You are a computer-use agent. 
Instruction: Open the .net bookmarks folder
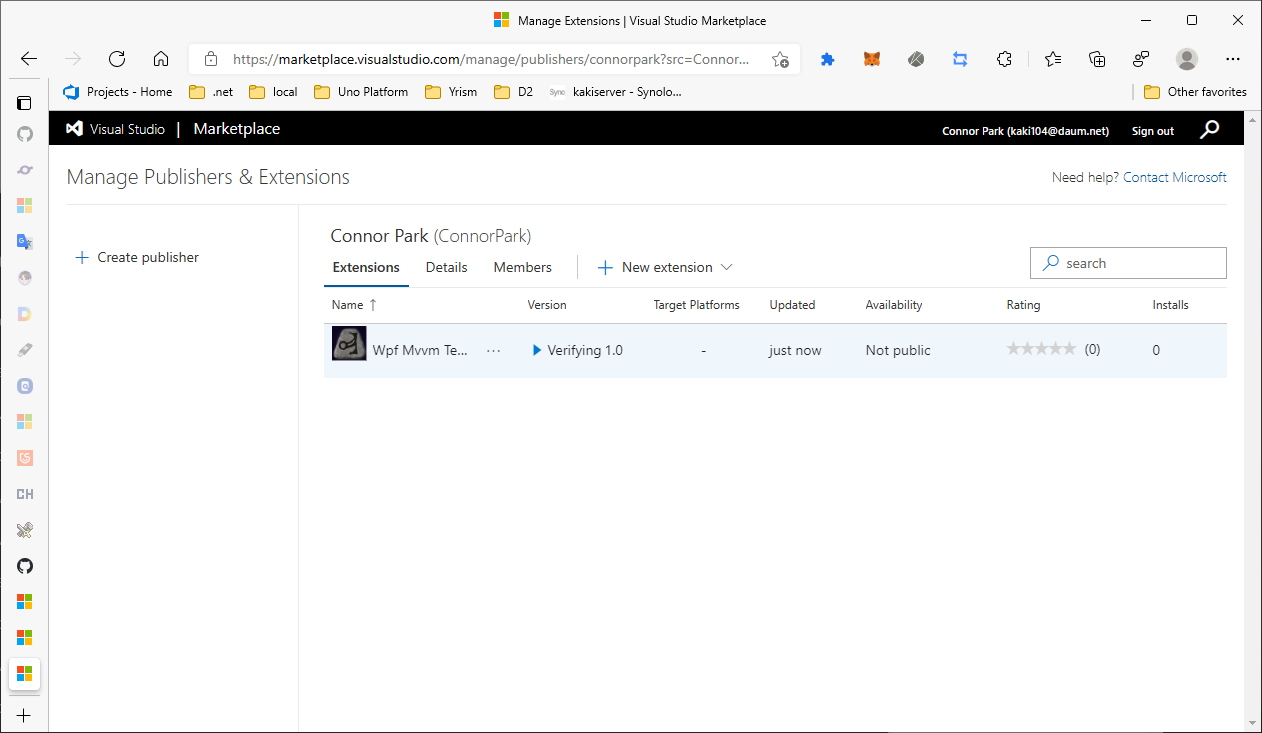pos(211,92)
